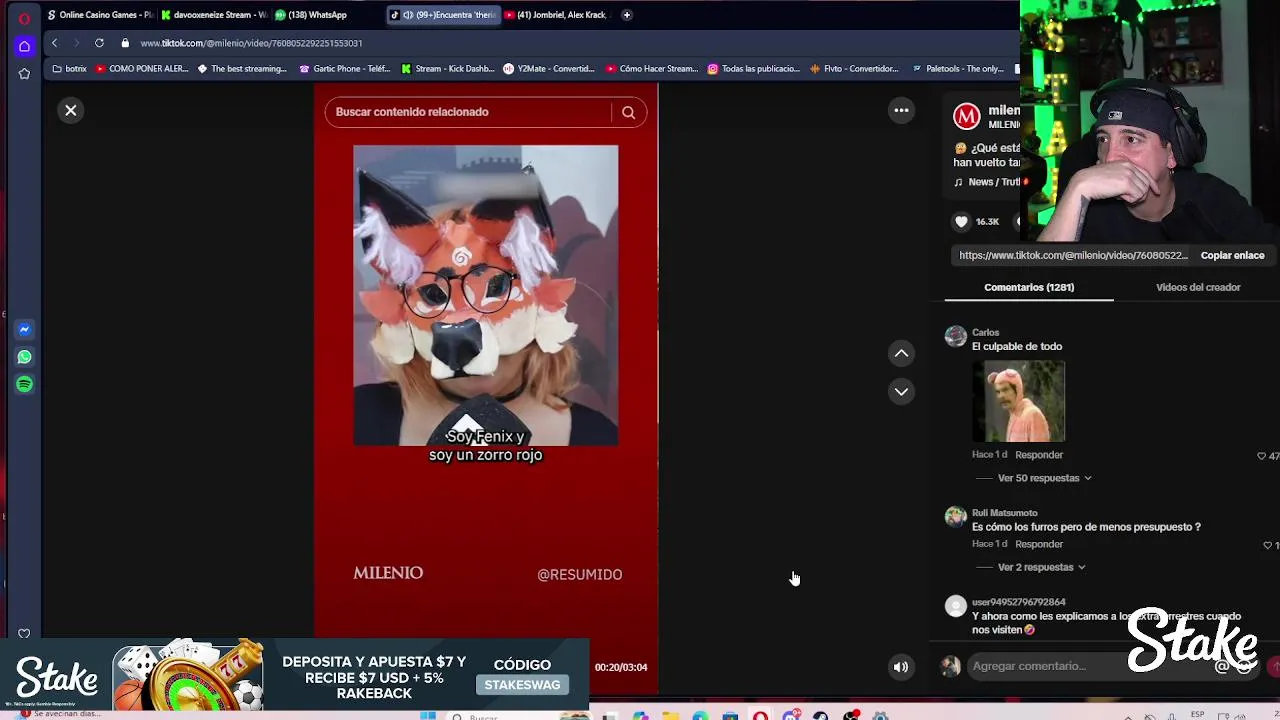1280x720 pixels.
Task: Reload the page with refresh icon
Action: pyautogui.click(x=99, y=43)
